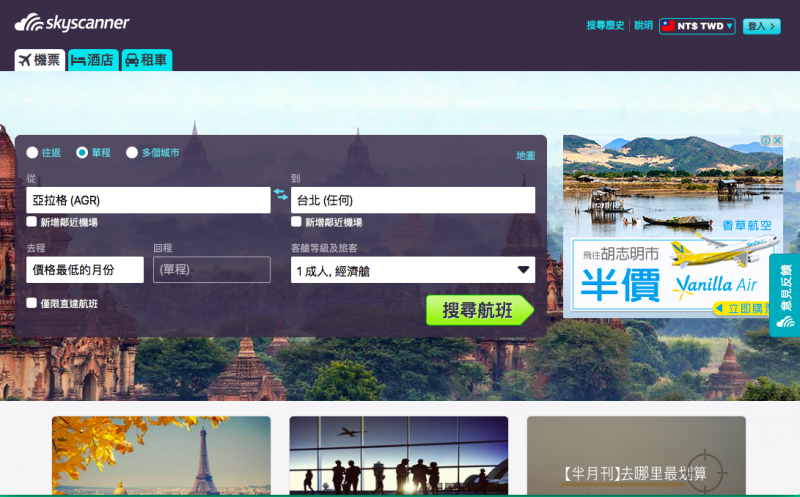Viewport: 800px width, 497px height.
Task: Select the 往返 round-trip radio button
Action: [x=32, y=153]
